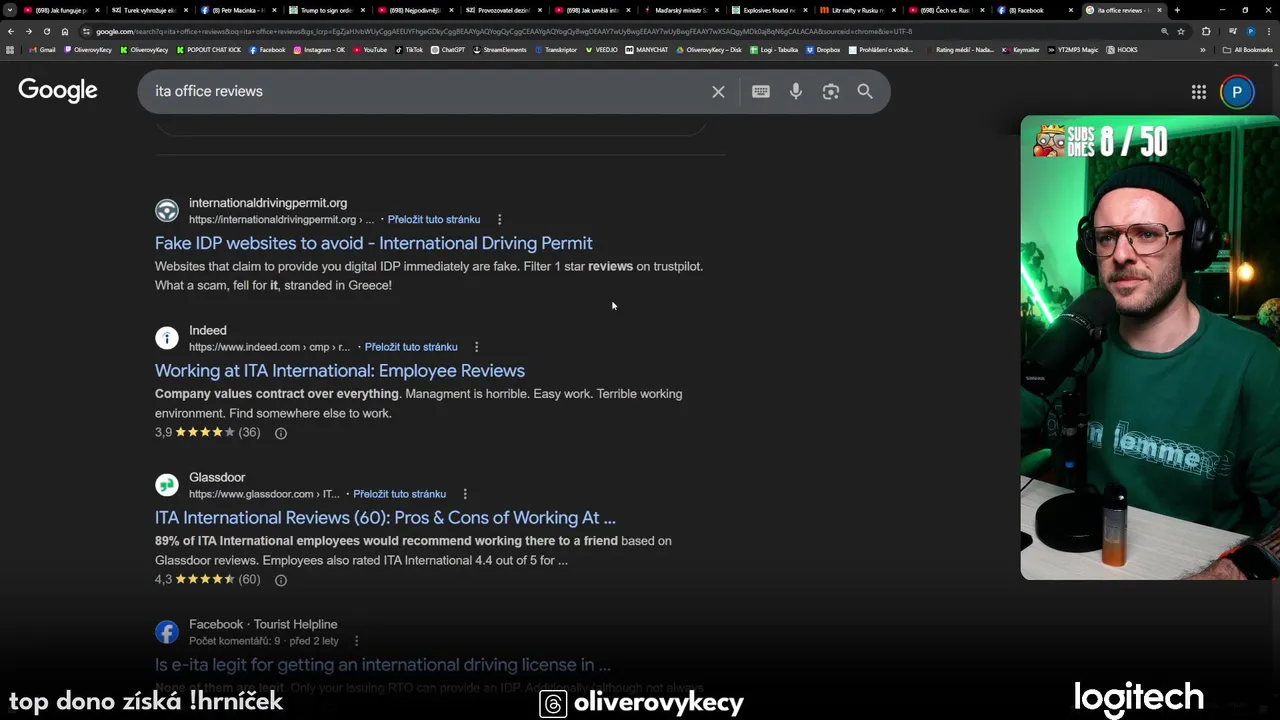The image size is (1280, 720).
Task: Open more options for the Glassdoor result
Action: pos(465,494)
